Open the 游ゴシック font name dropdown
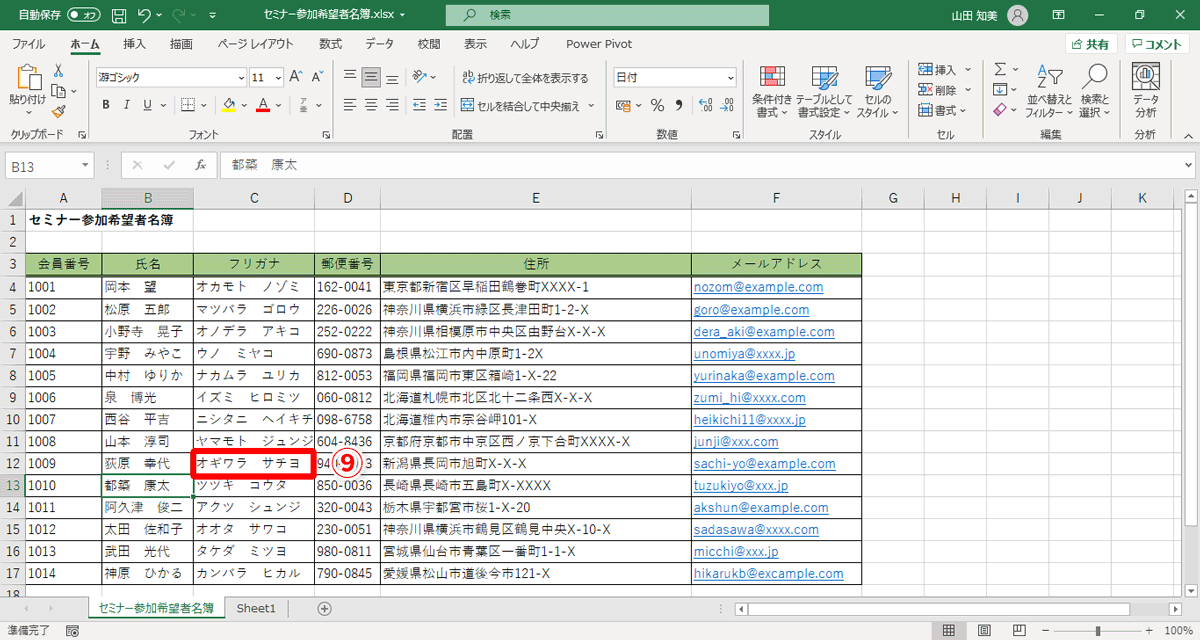The width and height of the screenshot is (1200, 640). click(241, 77)
